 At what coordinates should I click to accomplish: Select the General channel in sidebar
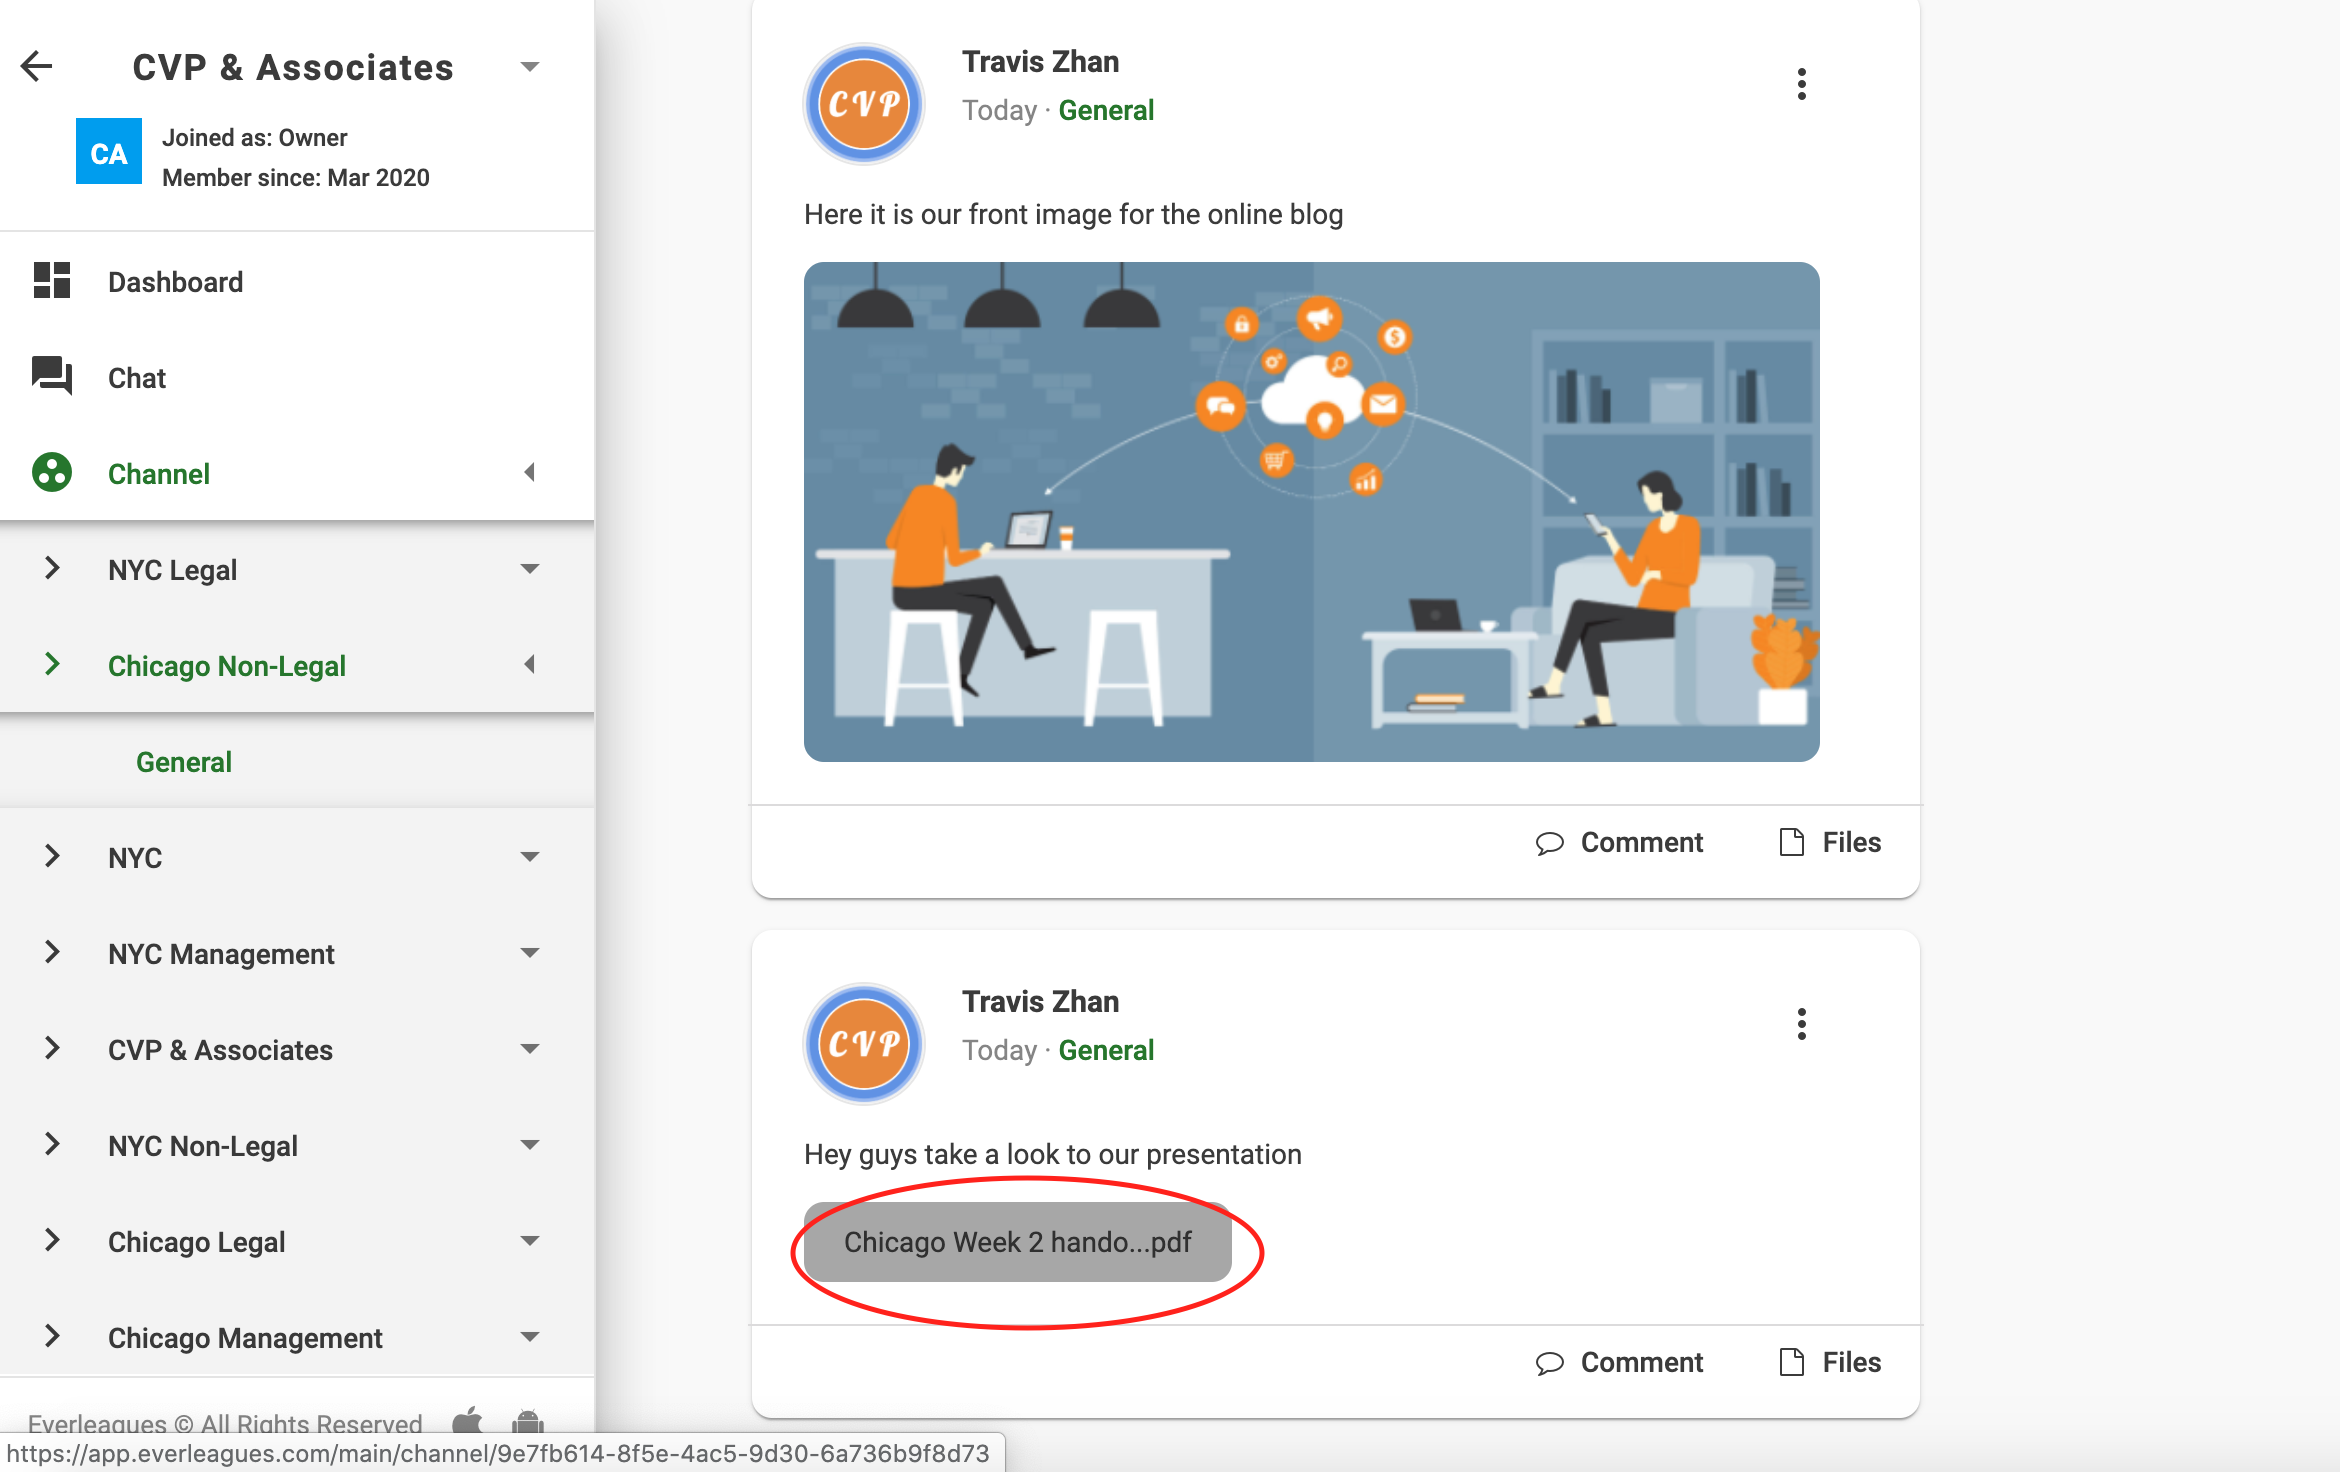pos(184,762)
